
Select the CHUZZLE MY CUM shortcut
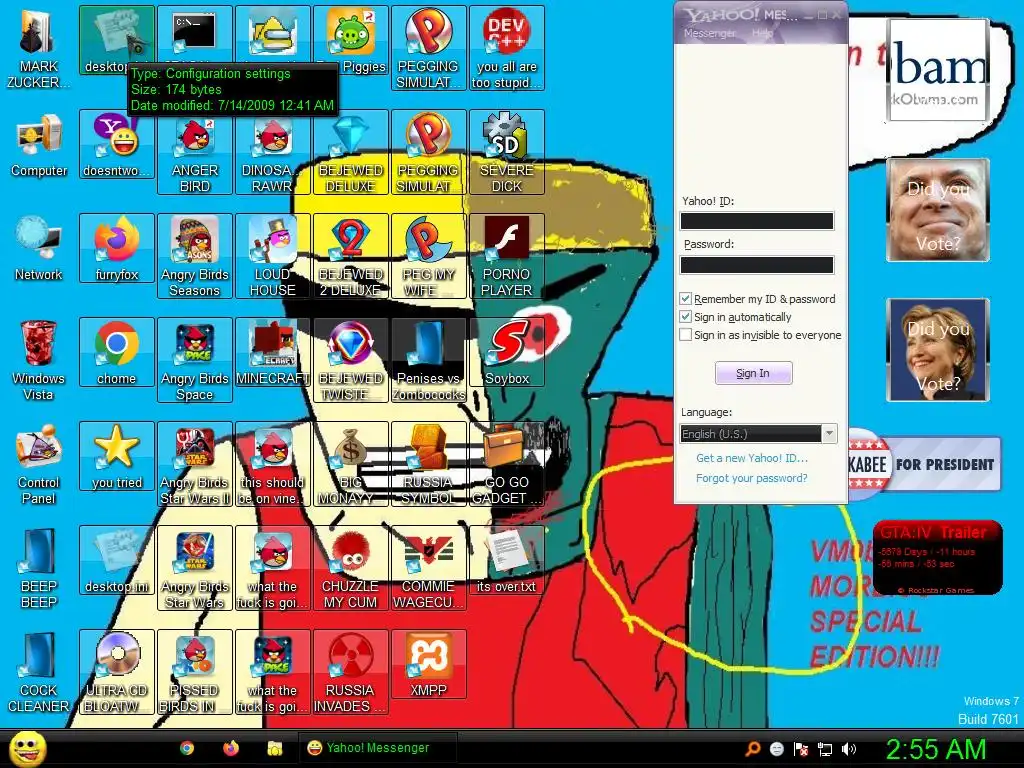point(351,568)
